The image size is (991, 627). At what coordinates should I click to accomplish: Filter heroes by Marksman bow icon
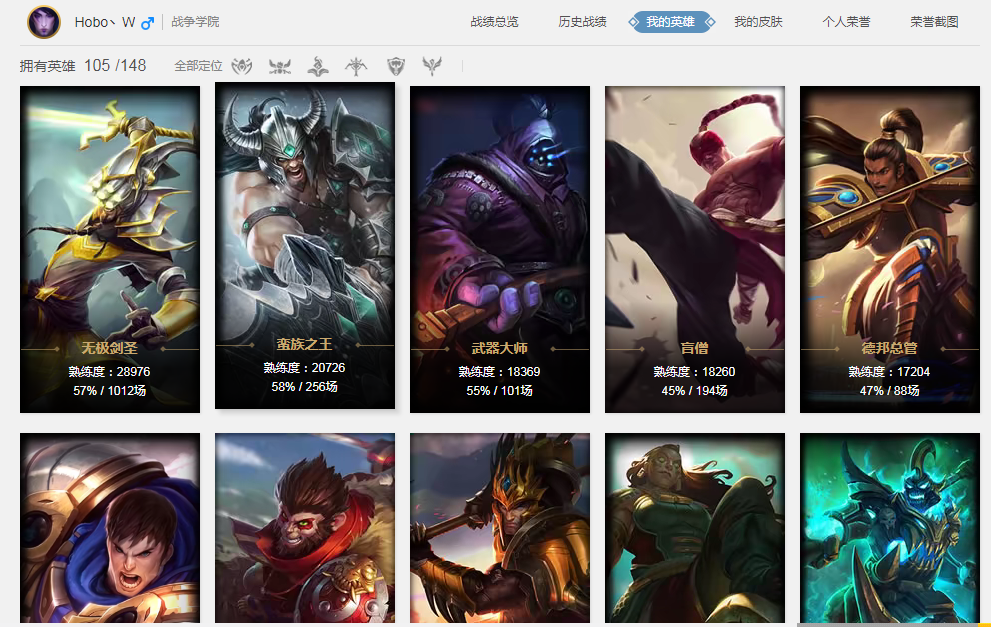tap(356, 66)
